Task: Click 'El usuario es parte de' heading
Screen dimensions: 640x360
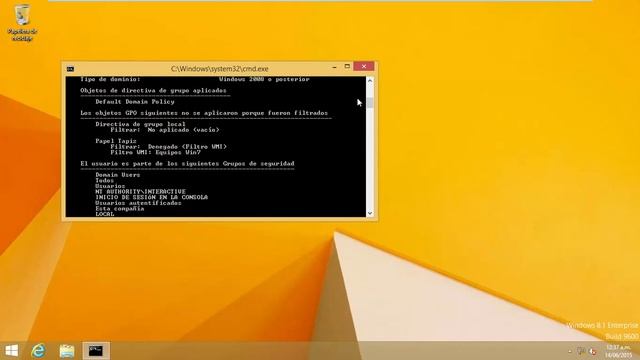Action: click(187, 164)
